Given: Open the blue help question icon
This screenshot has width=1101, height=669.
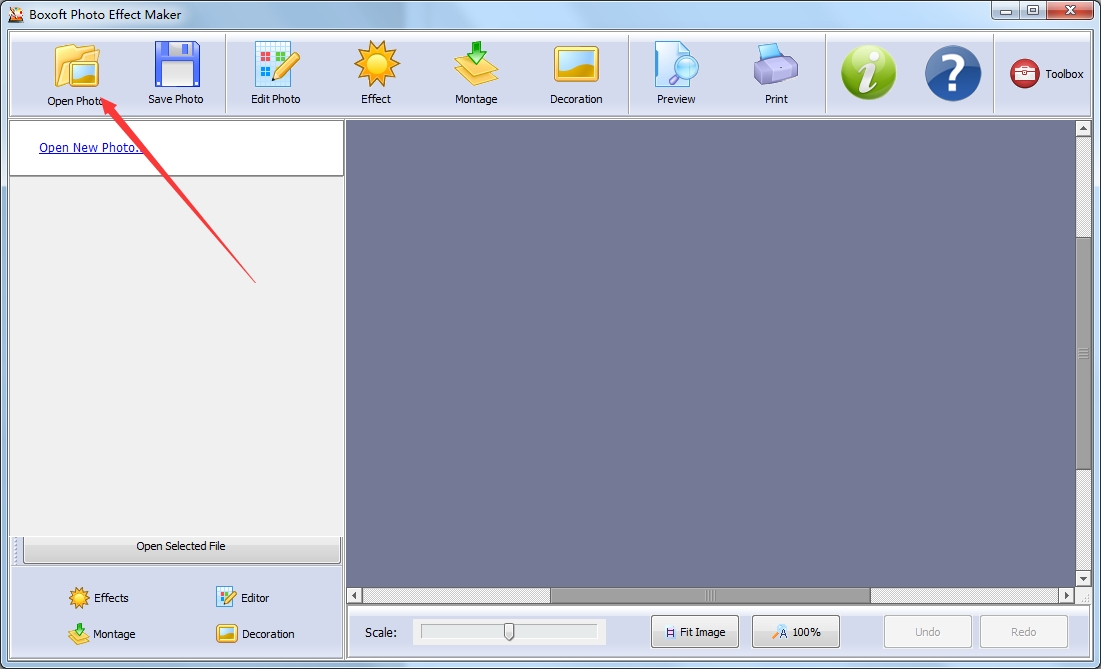Looking at the screenshot, I should pos(953,73).
